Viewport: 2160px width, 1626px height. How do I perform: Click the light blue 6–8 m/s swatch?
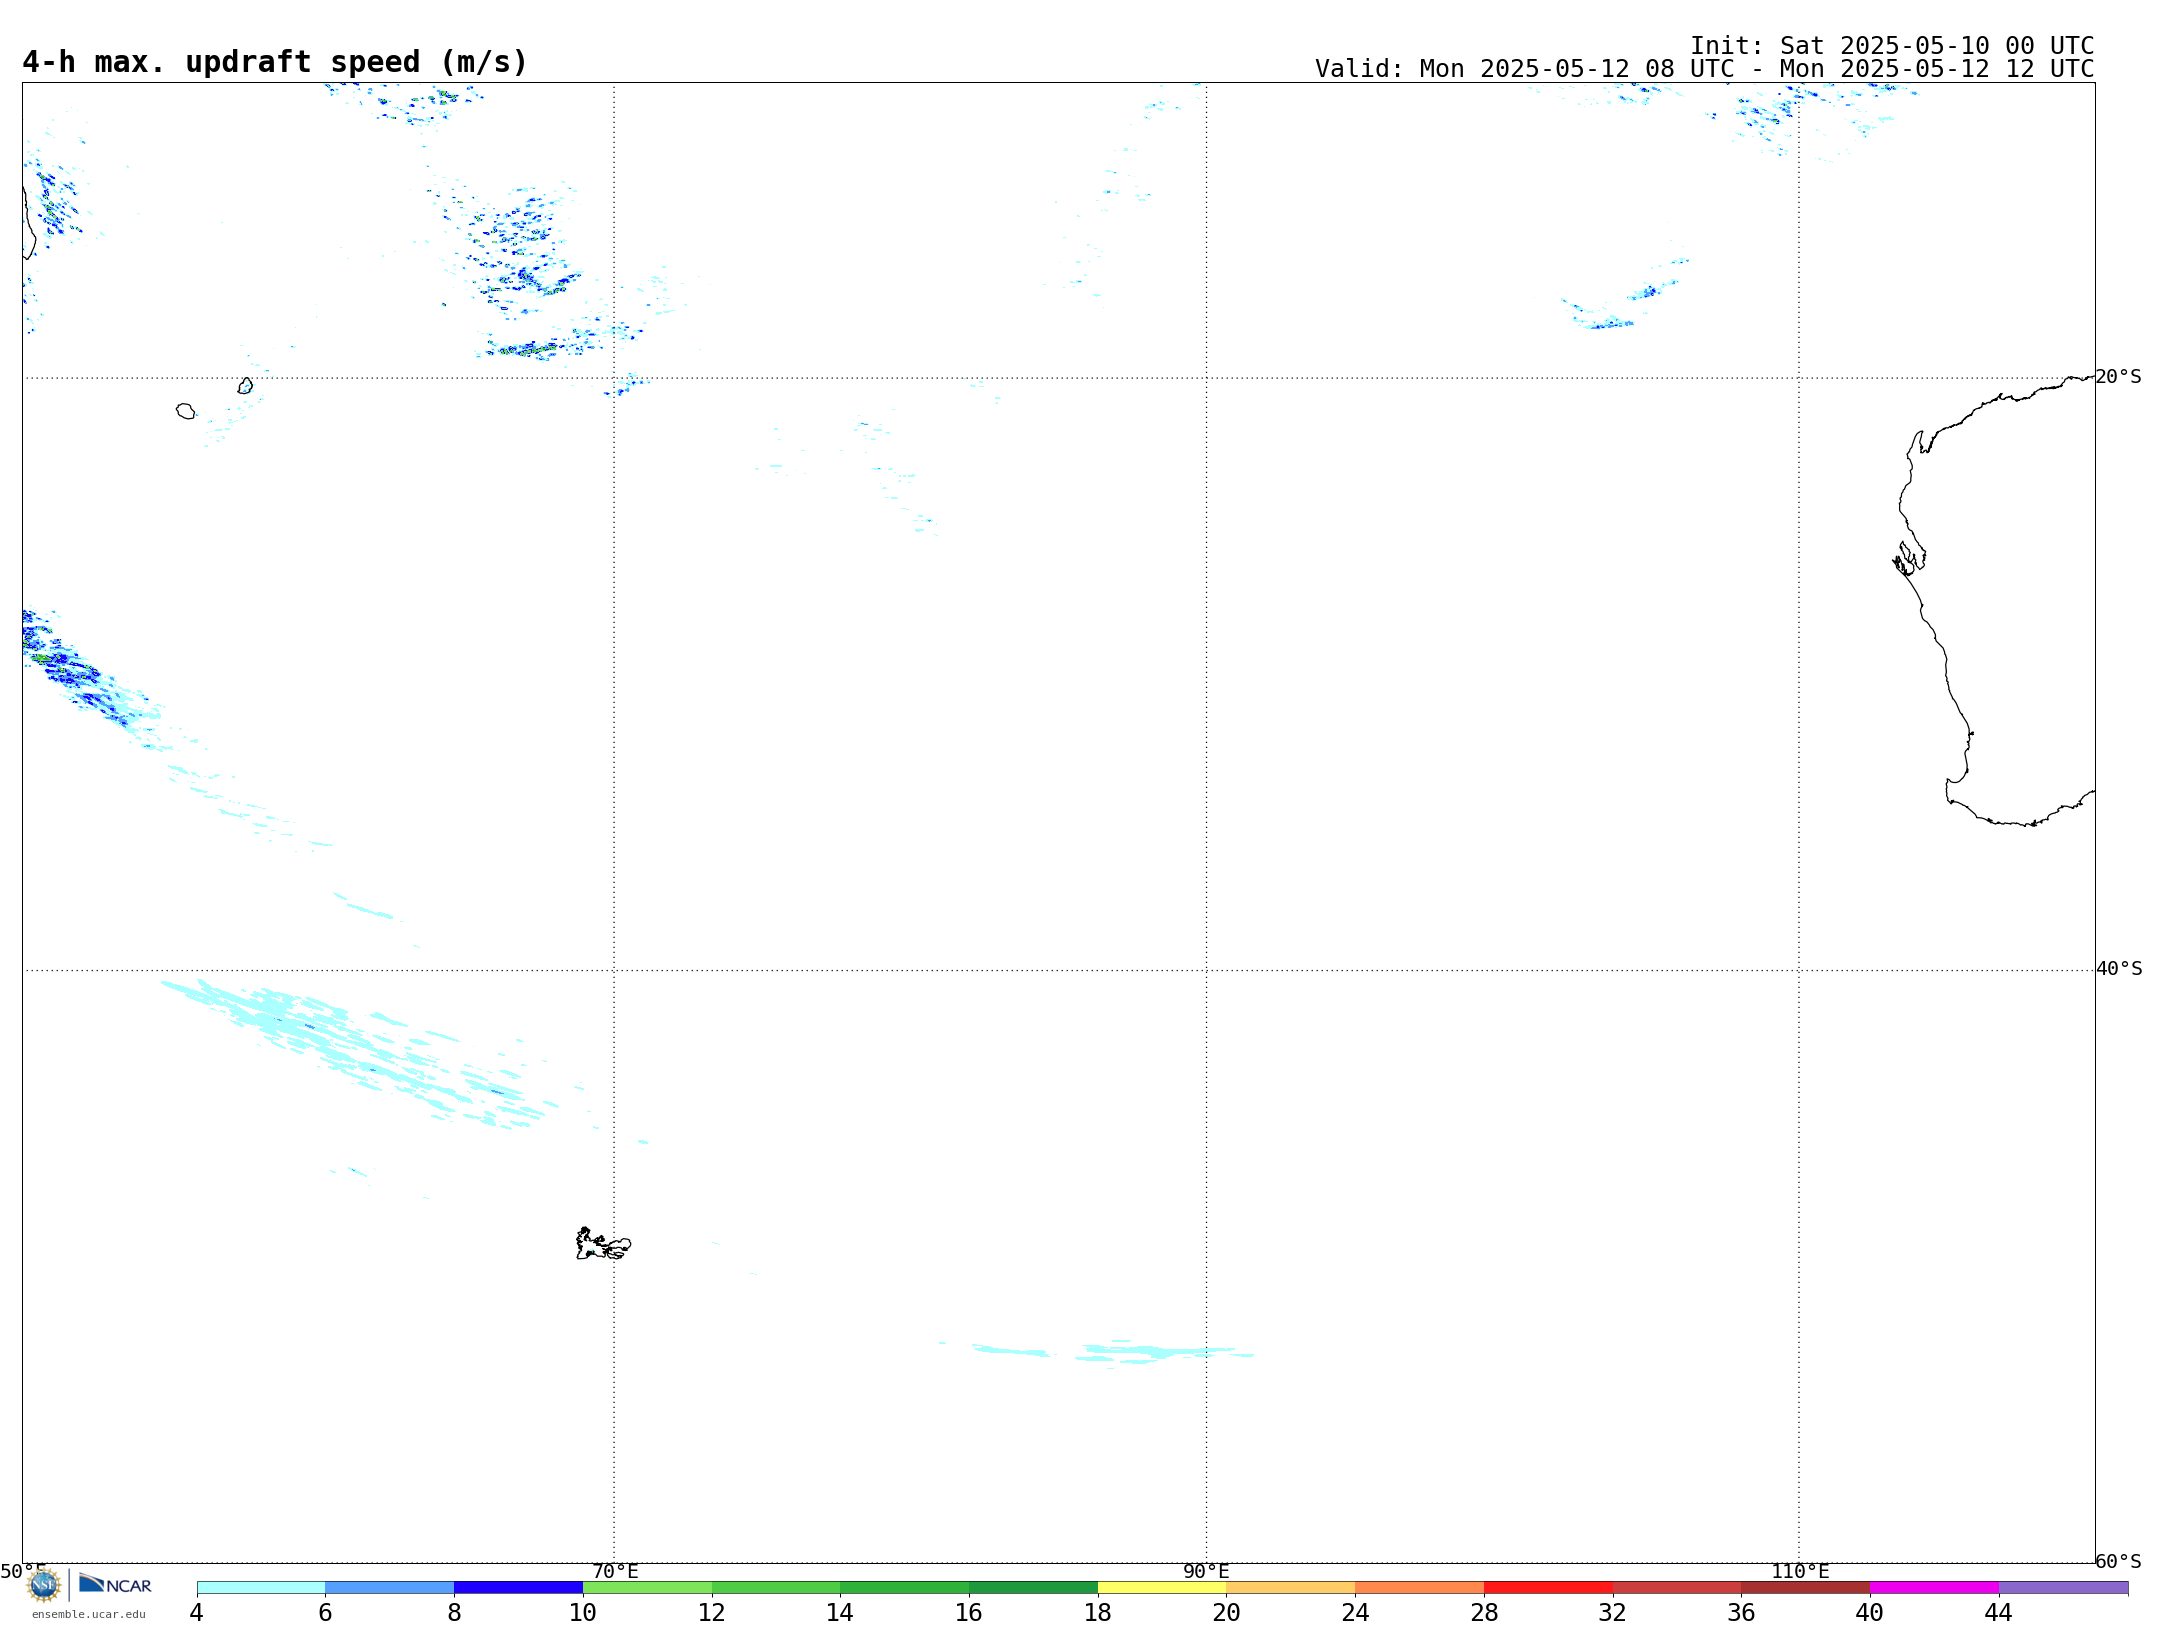coord(390,1588)
